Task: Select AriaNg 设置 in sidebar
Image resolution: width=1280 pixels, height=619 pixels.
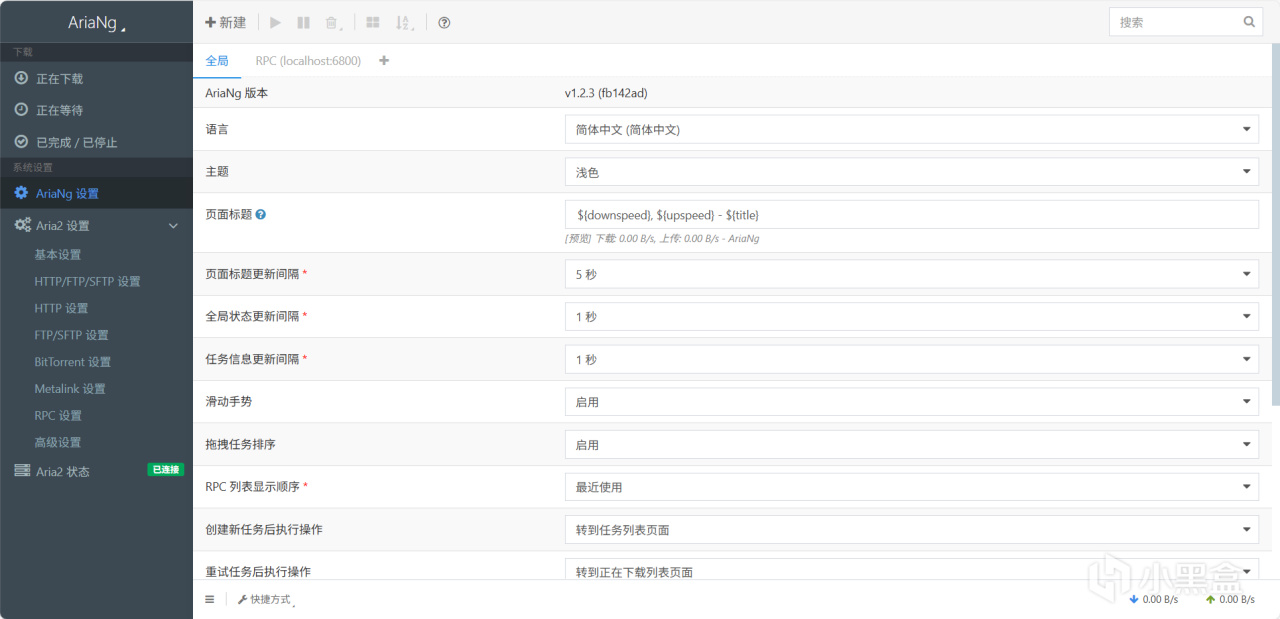Action: click(x=96, y=193)
